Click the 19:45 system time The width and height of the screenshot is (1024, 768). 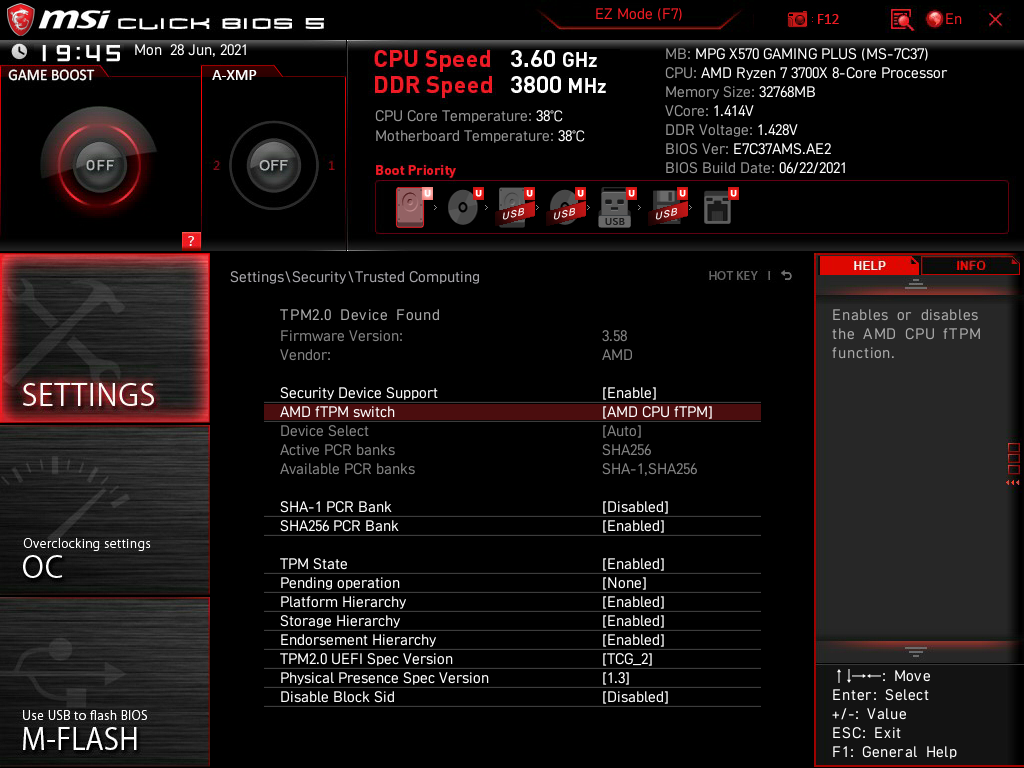[x=80, y=52]
